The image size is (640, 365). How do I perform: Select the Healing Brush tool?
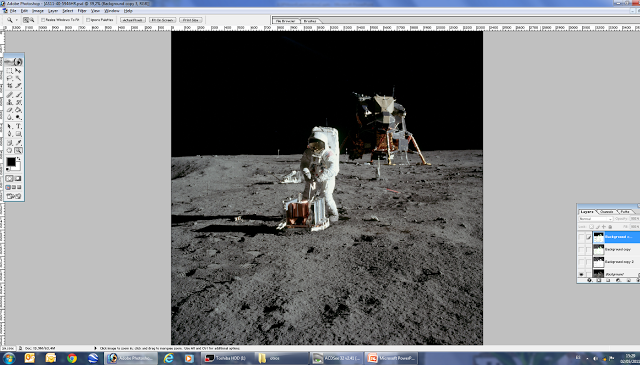(x=10, y=95)
